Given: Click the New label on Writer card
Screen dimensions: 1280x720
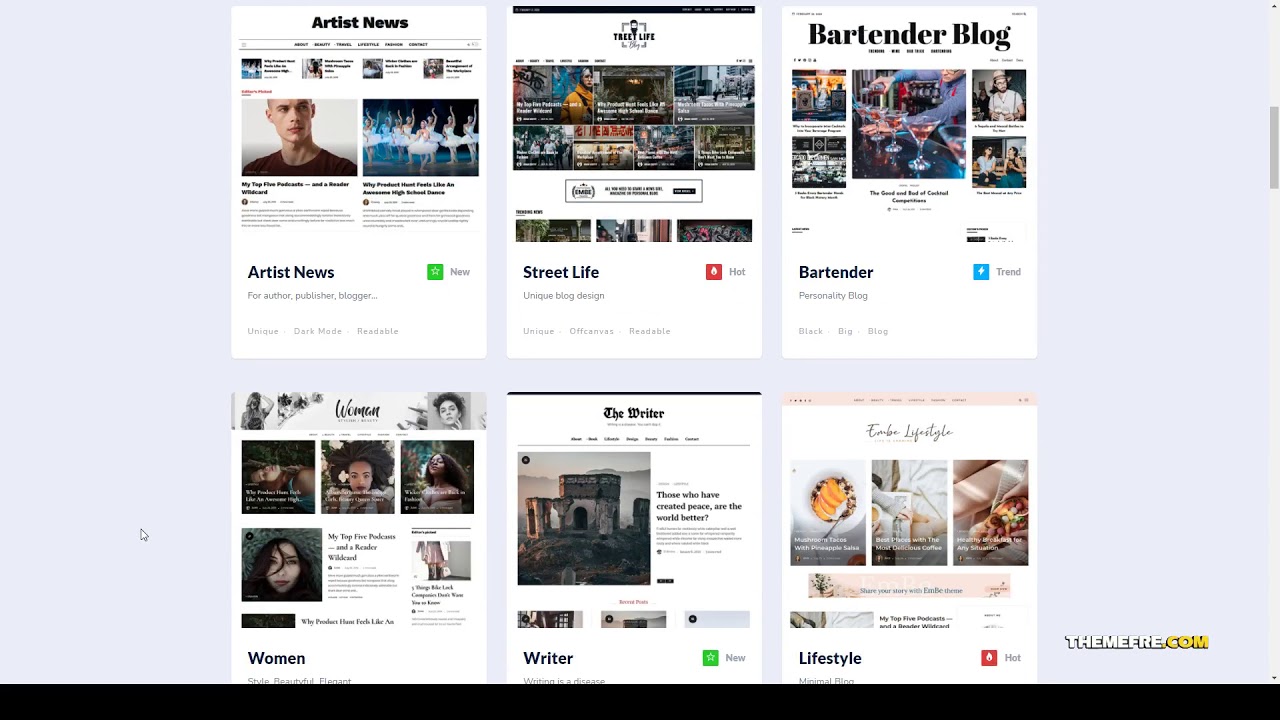Looking at the screenshot, I should pyautogui.click(x=735, y=658).
